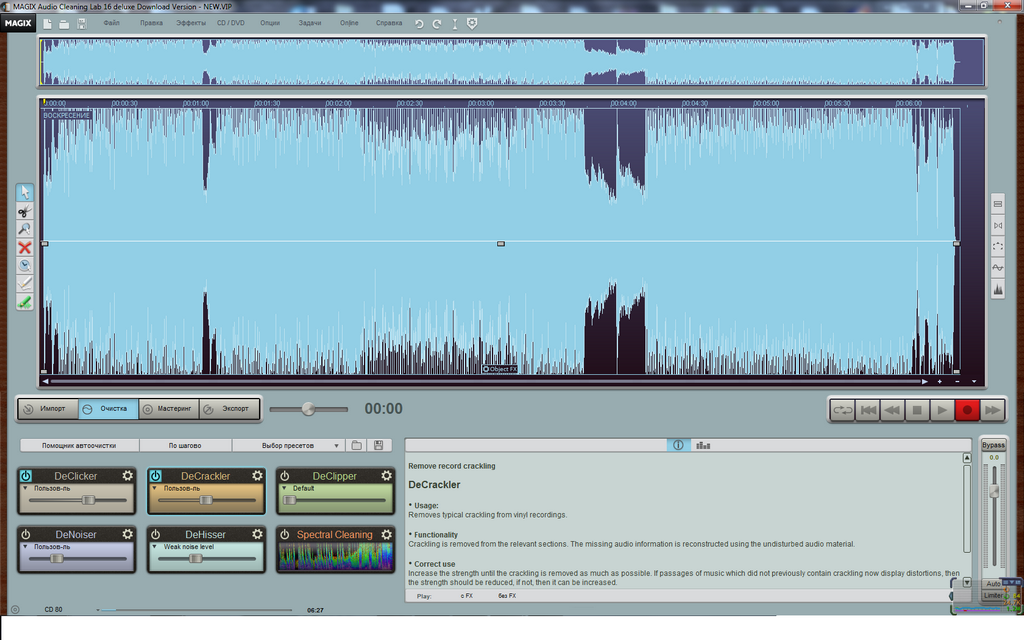Image resolution: width=1024 pixels, height=640 pixels.
Task: Open a project using the folder icon in the top toolbar
Action: (64, 24)
